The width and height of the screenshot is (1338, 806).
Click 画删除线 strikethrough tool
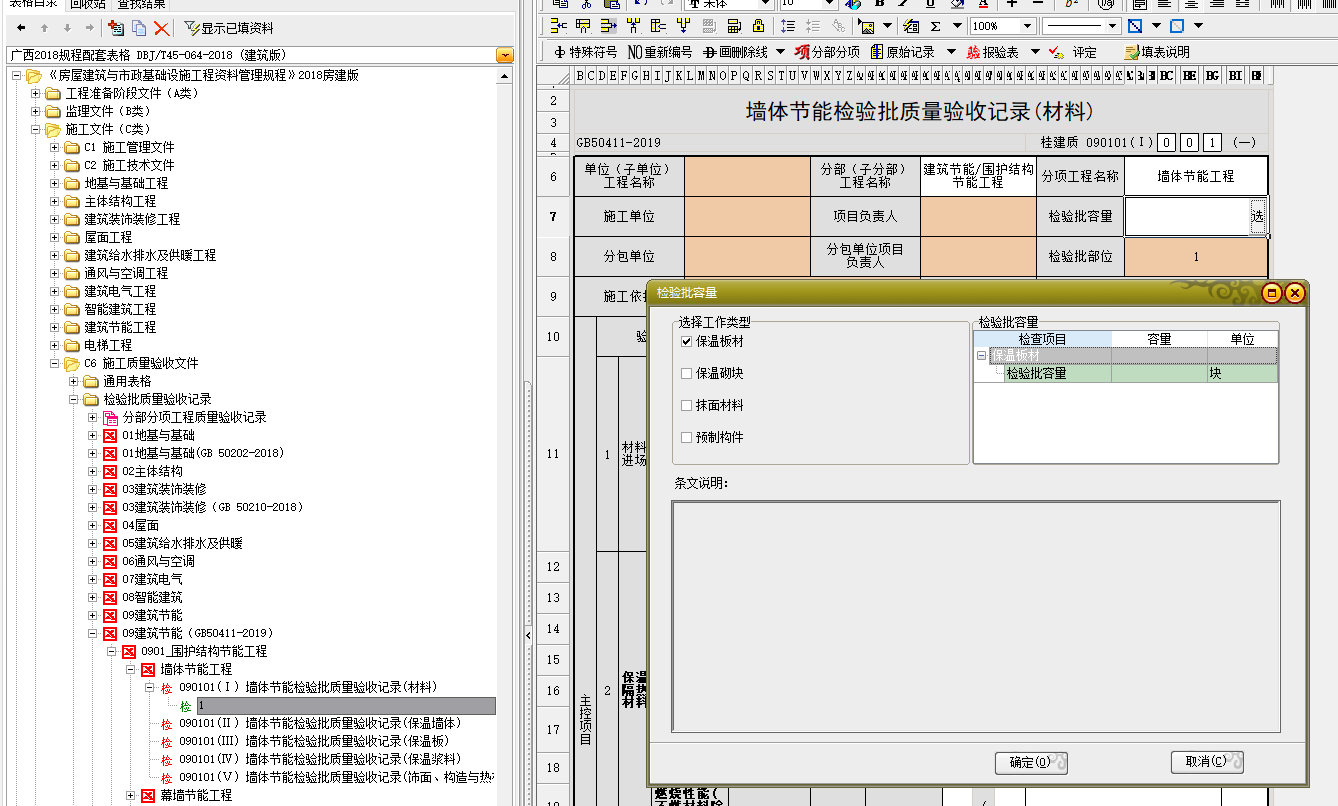[735, 52]
